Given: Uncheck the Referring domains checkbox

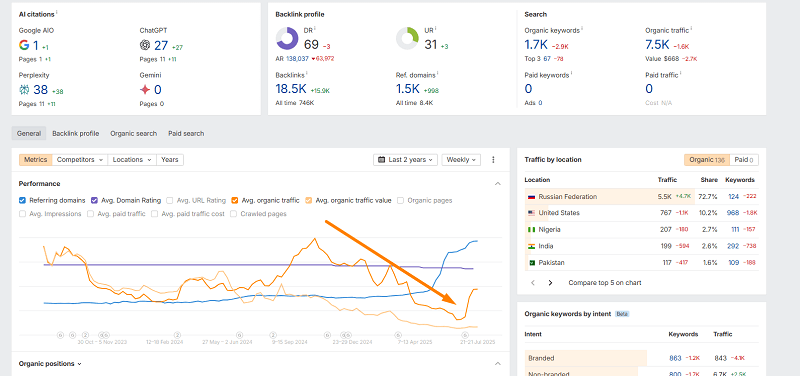Looking at the screenshot, I should point(22,200).
